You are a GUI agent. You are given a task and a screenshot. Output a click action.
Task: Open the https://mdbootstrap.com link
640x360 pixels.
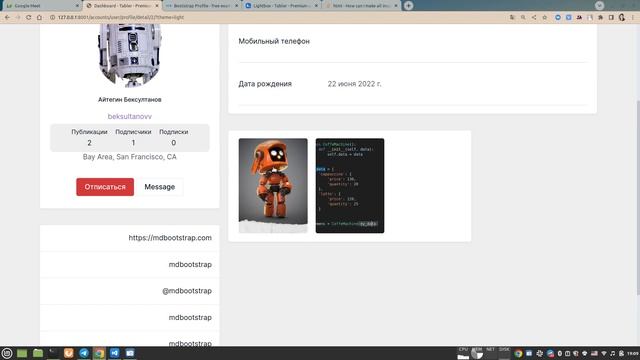(x=170, y=238)
